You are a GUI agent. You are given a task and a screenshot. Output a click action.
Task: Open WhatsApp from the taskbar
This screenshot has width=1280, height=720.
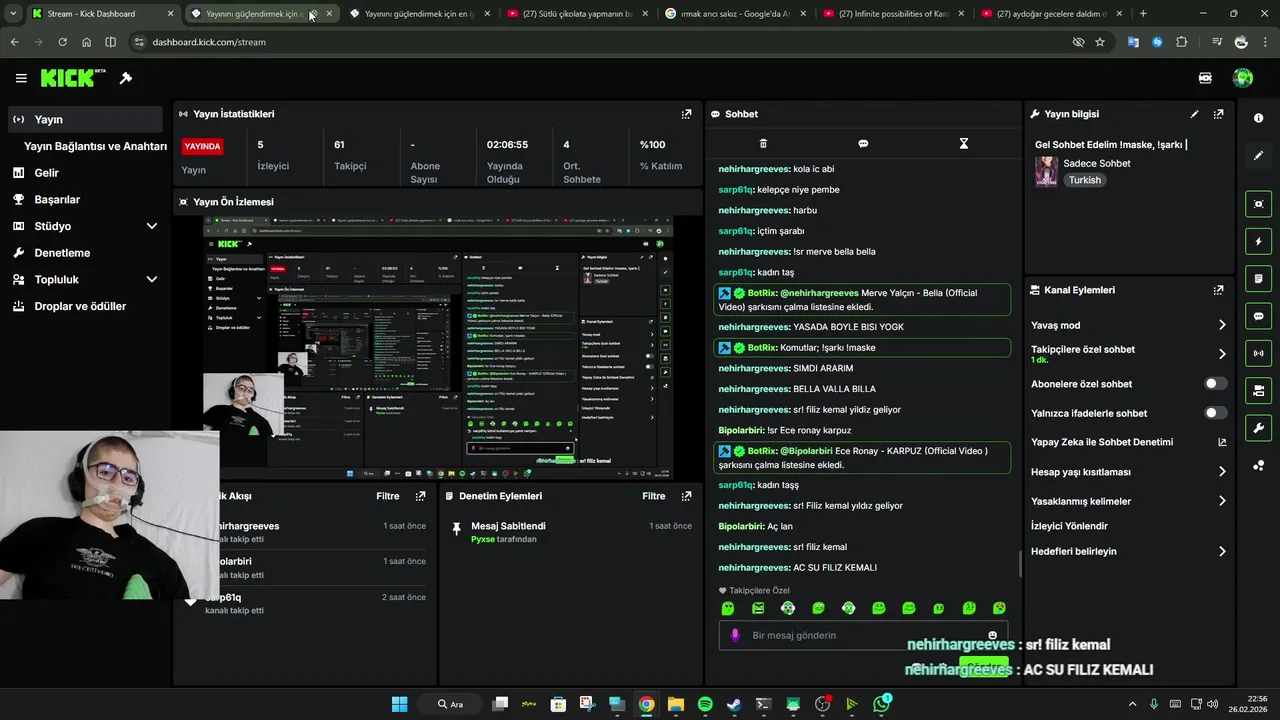pos(881,704)
